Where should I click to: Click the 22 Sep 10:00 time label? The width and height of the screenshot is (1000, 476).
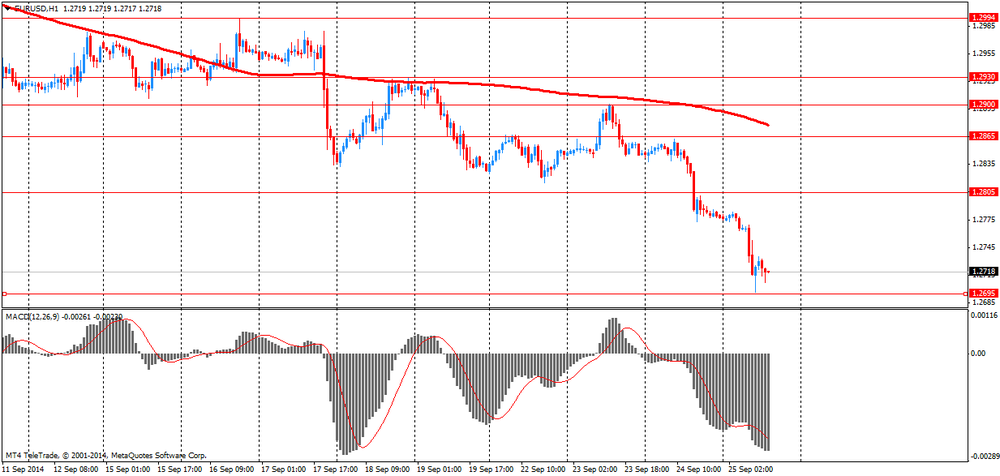541,469
